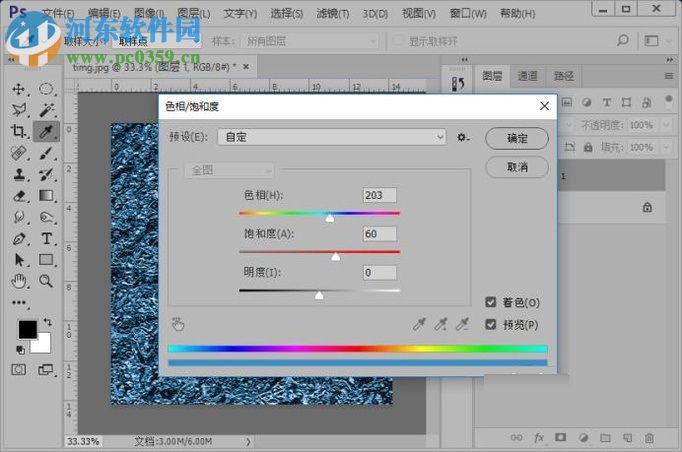
Task: Open the layer Opacity 100% dropdown
Action: (x=665, y=125)
